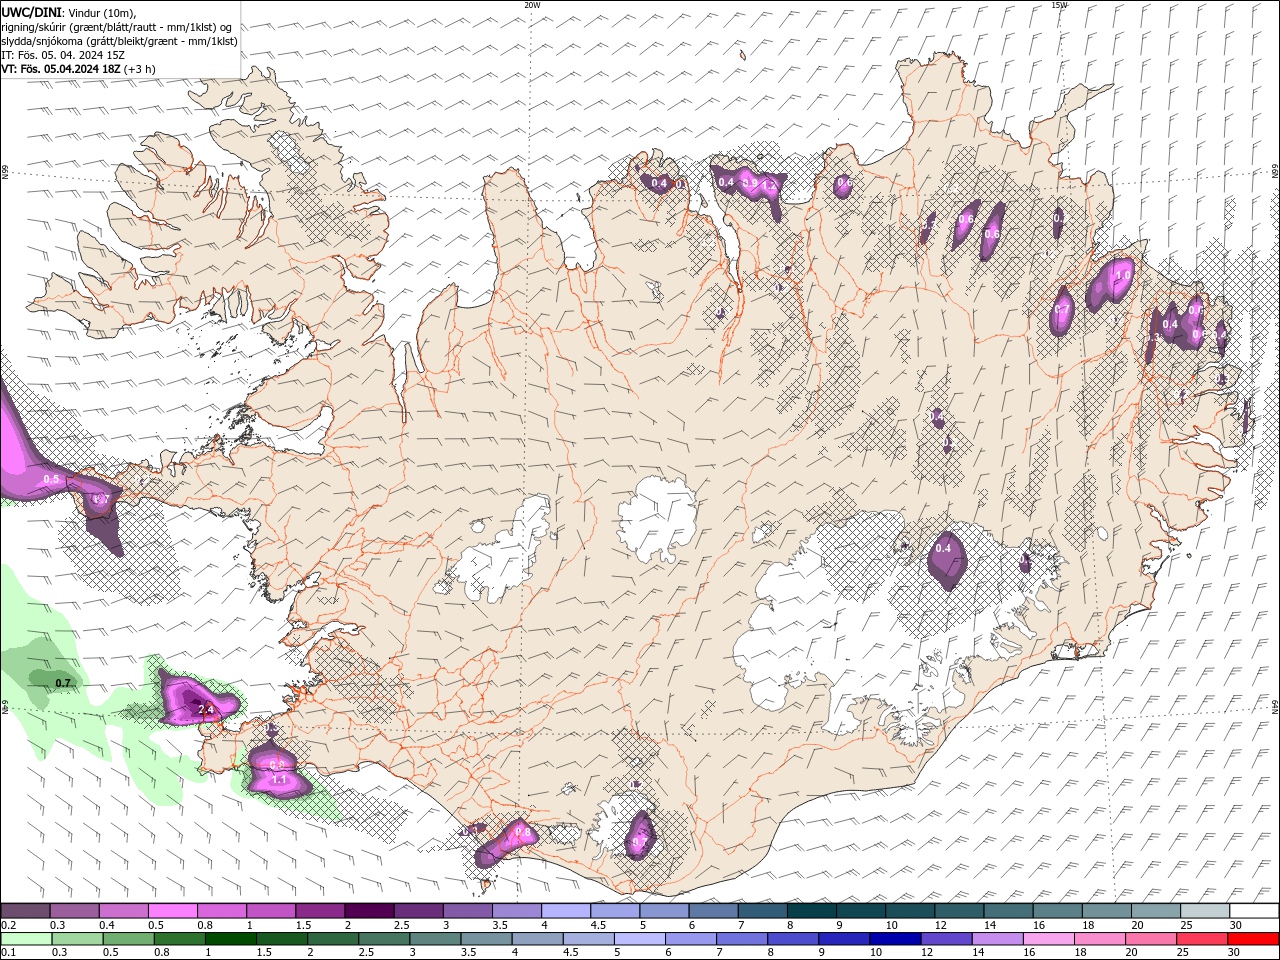Click the '1.0' snowfall value in the east

(x=1123, y=275)
